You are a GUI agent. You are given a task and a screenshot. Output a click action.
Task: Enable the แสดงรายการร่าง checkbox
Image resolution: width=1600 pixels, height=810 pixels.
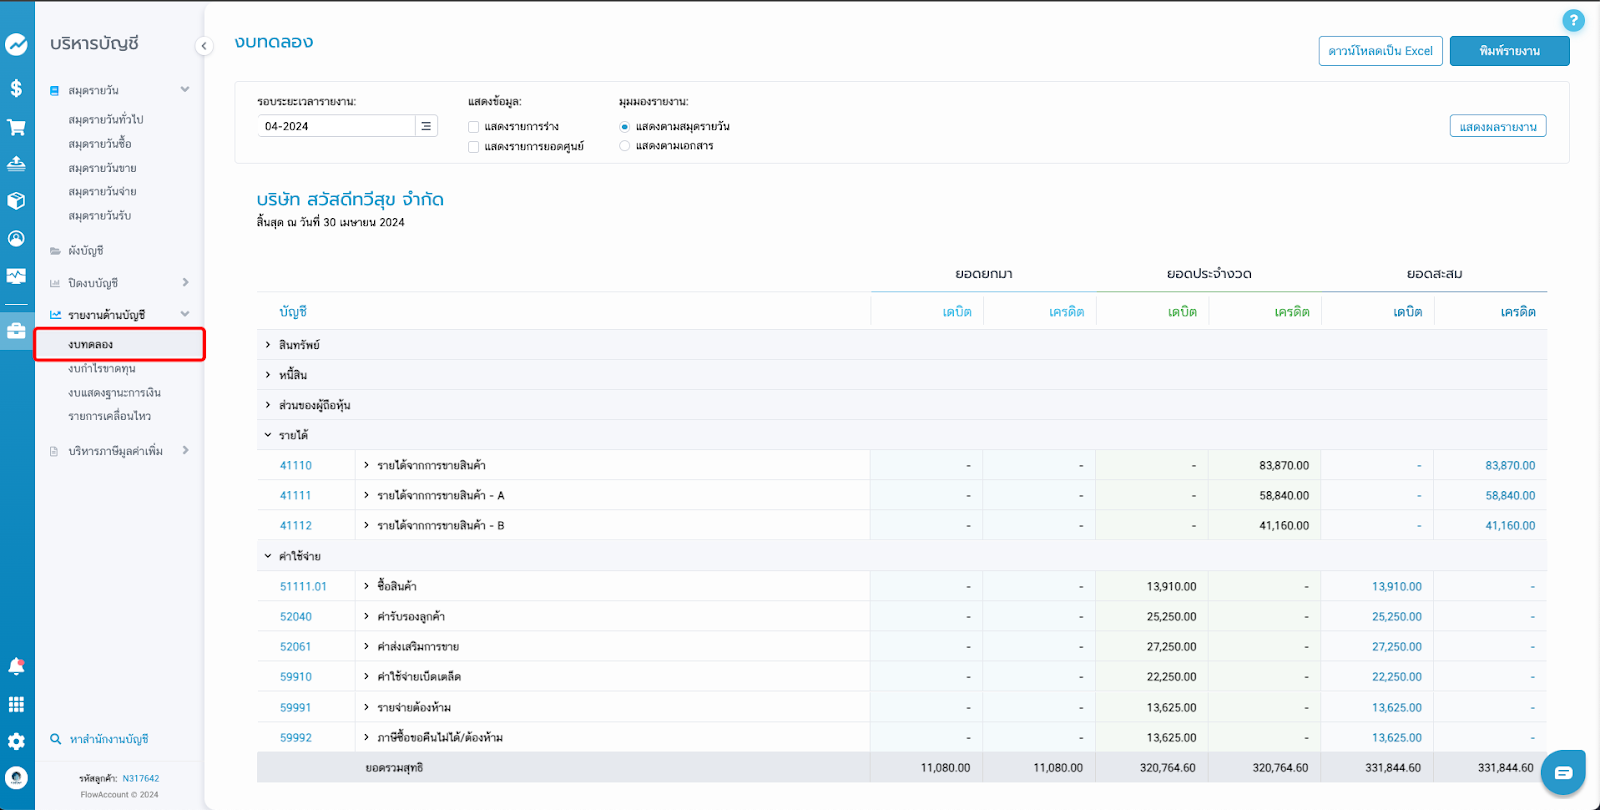tap(474, 127)
